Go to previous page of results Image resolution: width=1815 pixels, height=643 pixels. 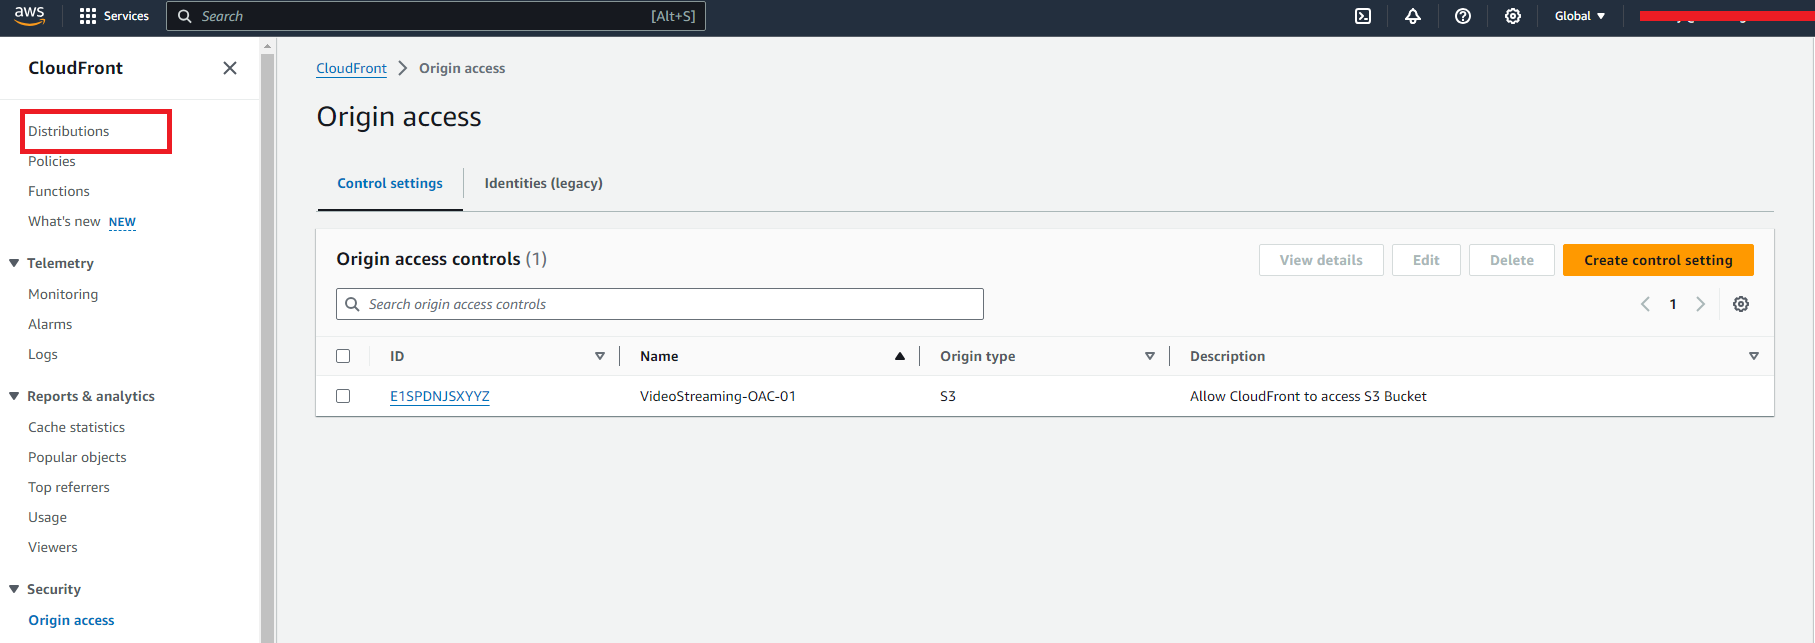click(1645, 304)
